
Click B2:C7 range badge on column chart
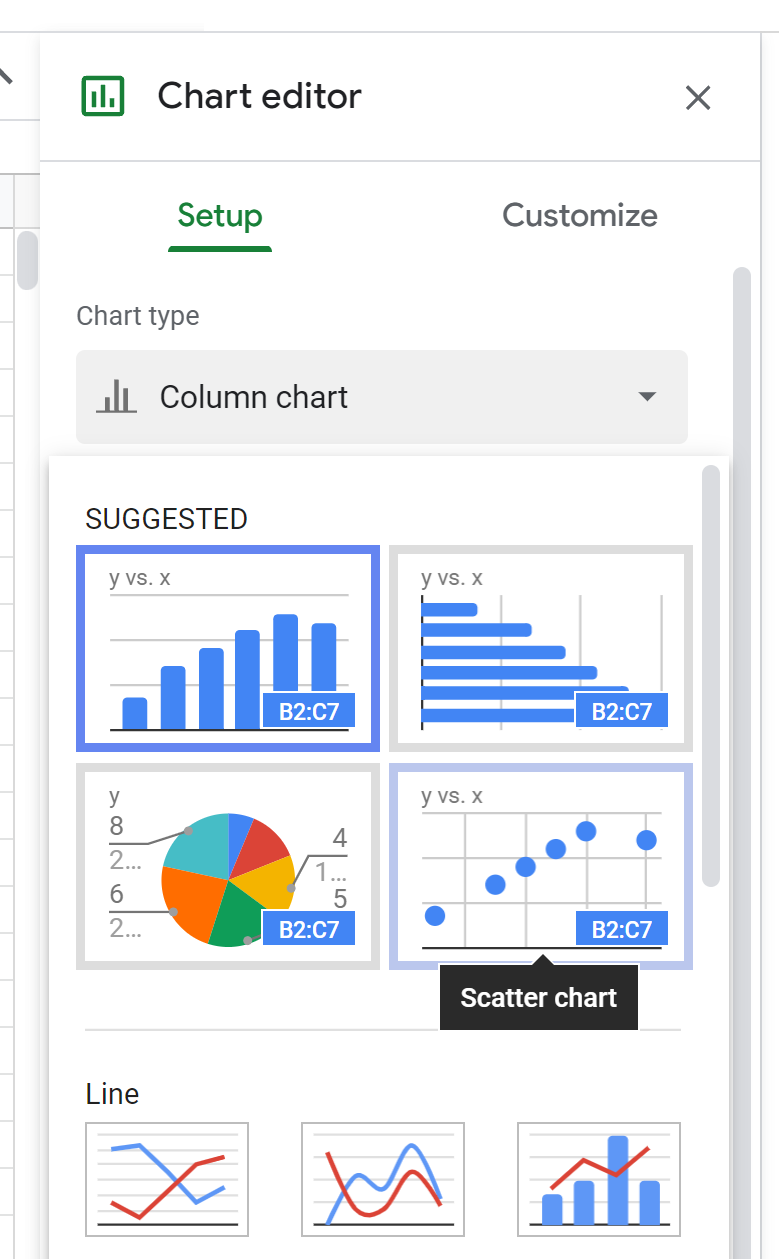[x=308, y=711]
